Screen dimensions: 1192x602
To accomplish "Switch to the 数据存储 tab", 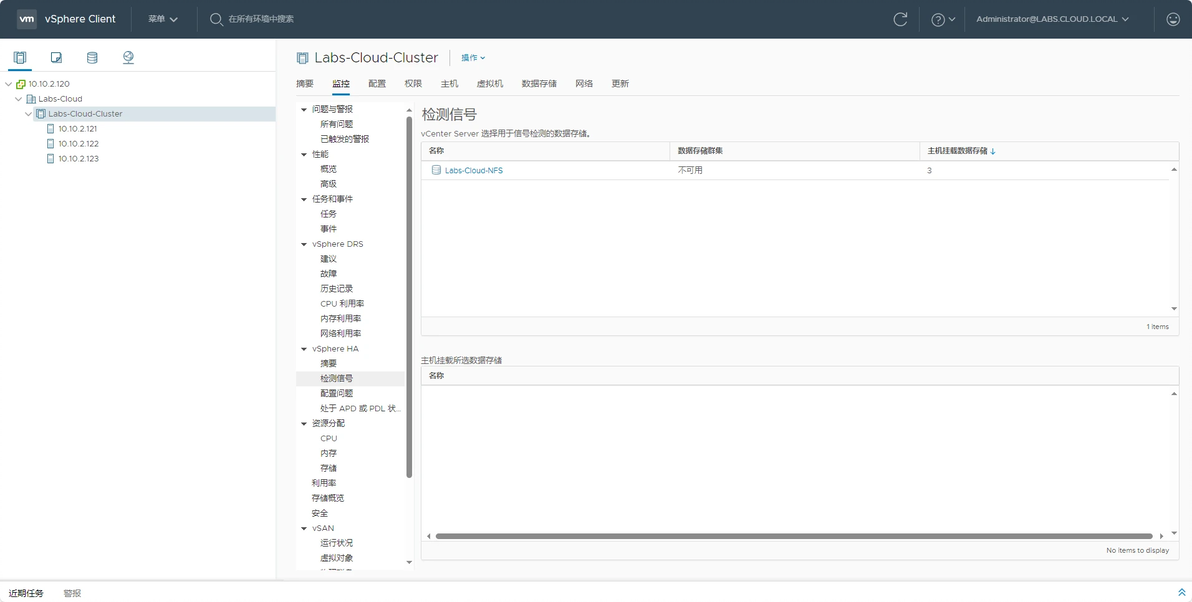I will (539, 84).
